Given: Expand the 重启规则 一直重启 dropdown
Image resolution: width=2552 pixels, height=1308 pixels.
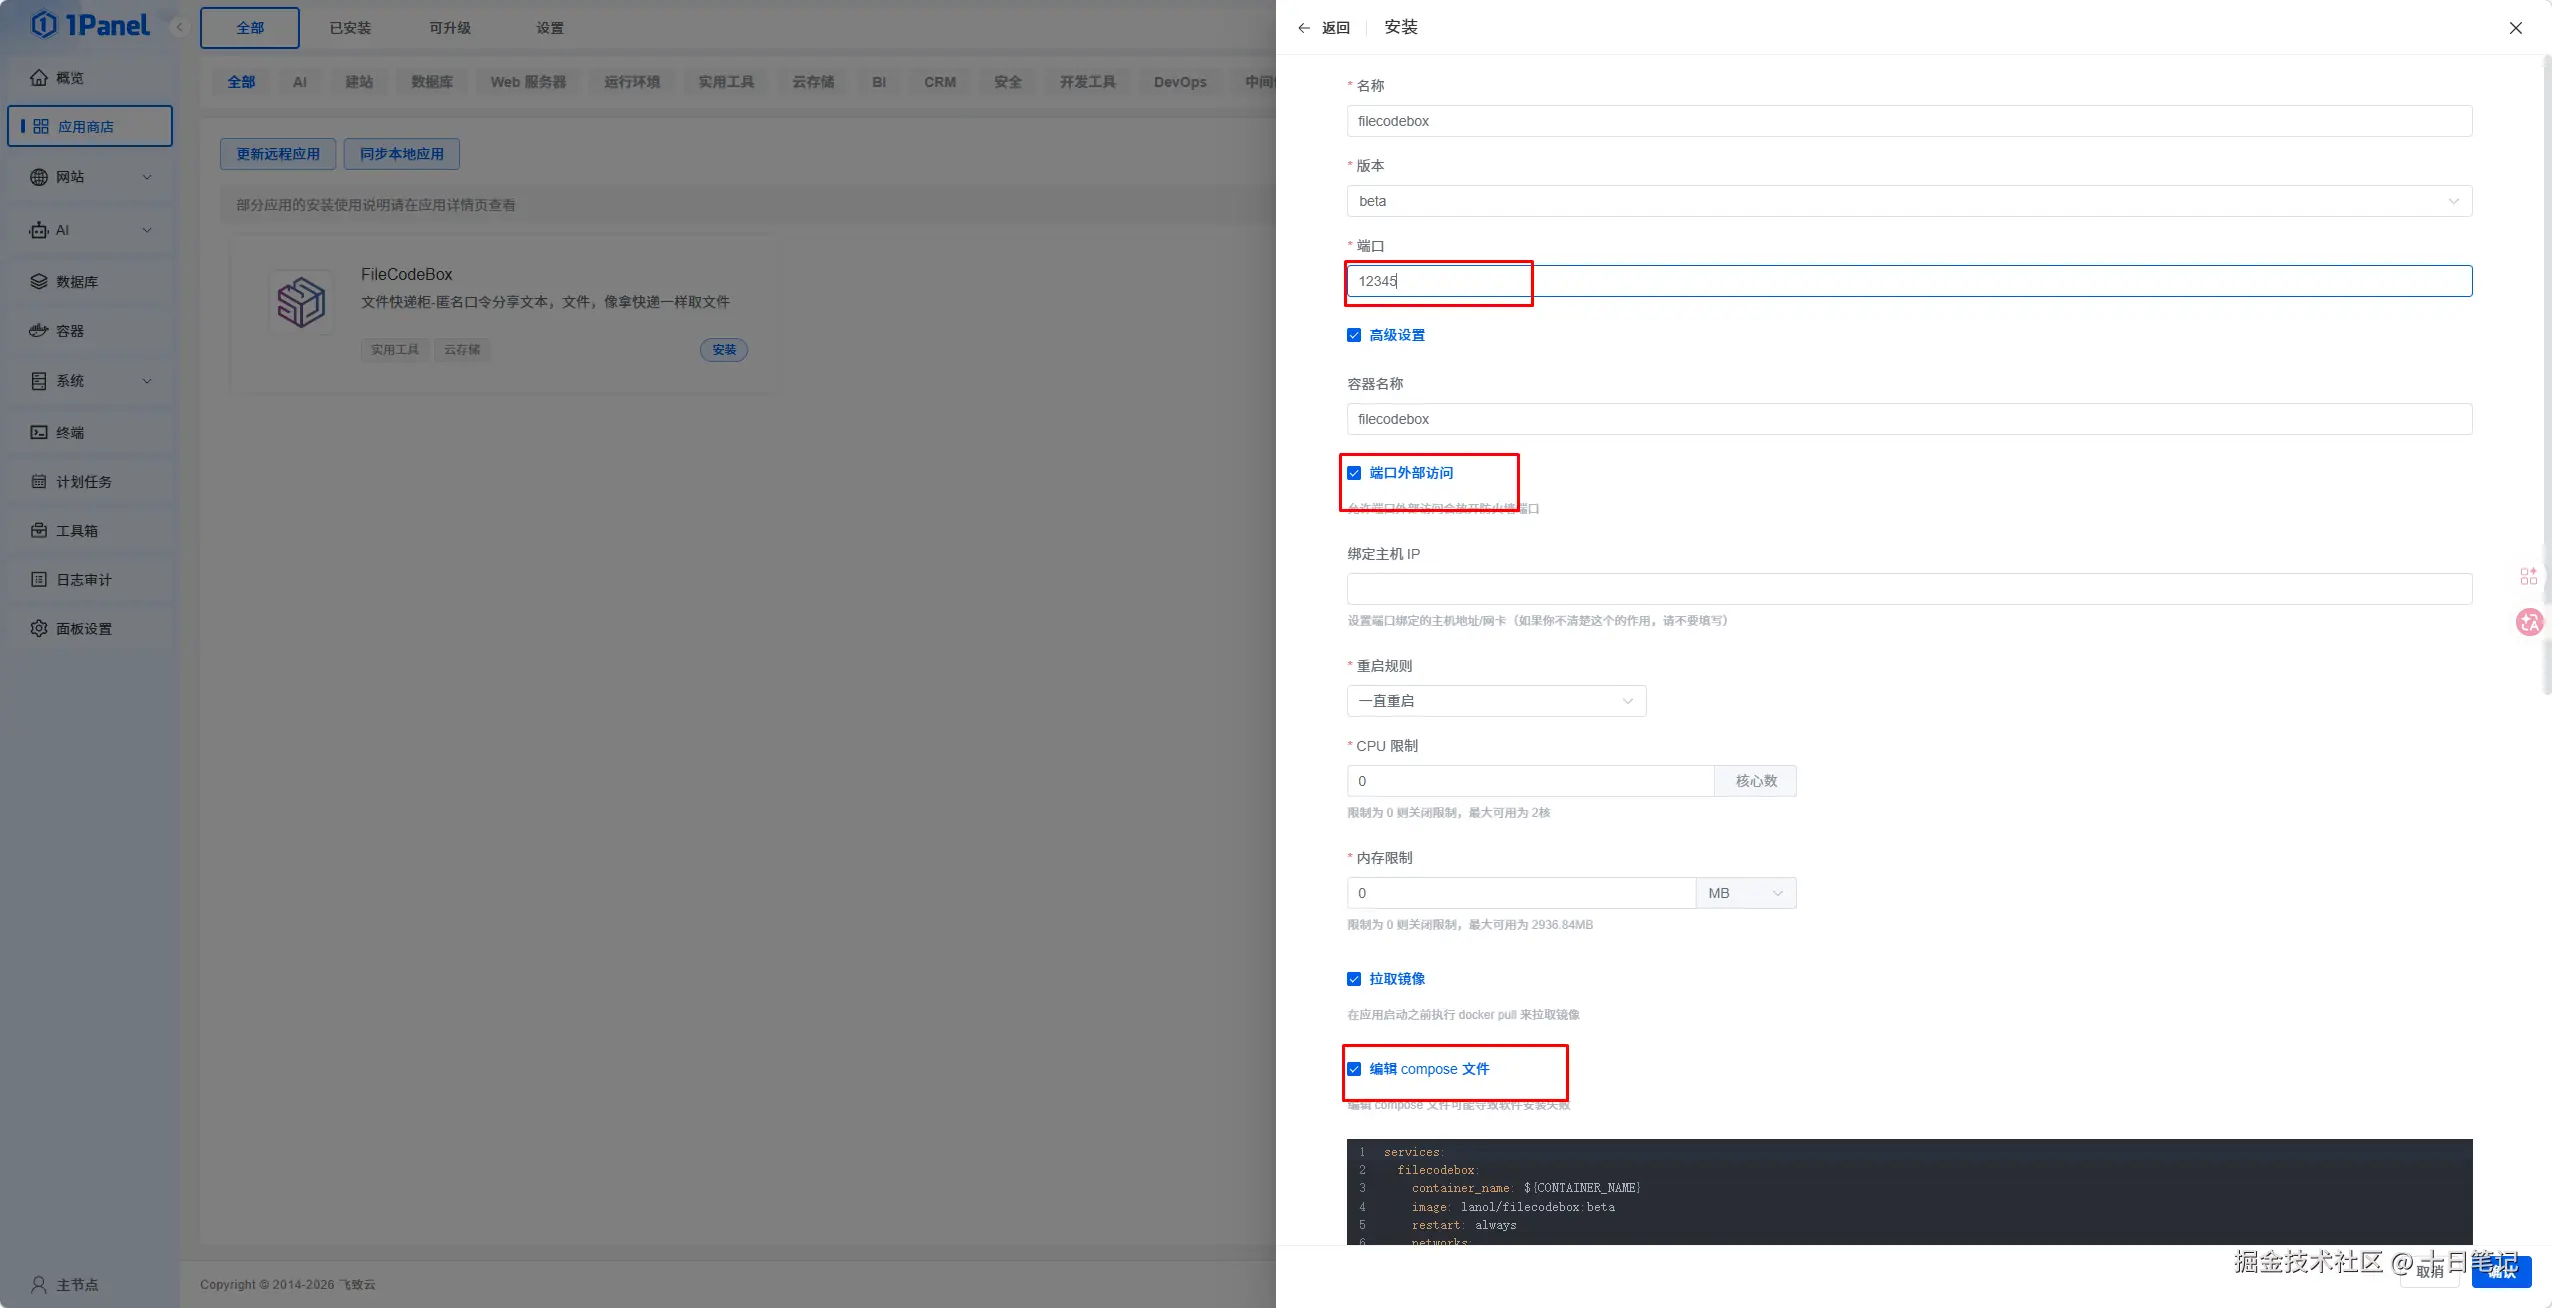Looking at the screenshot, I should (1495, 701).
